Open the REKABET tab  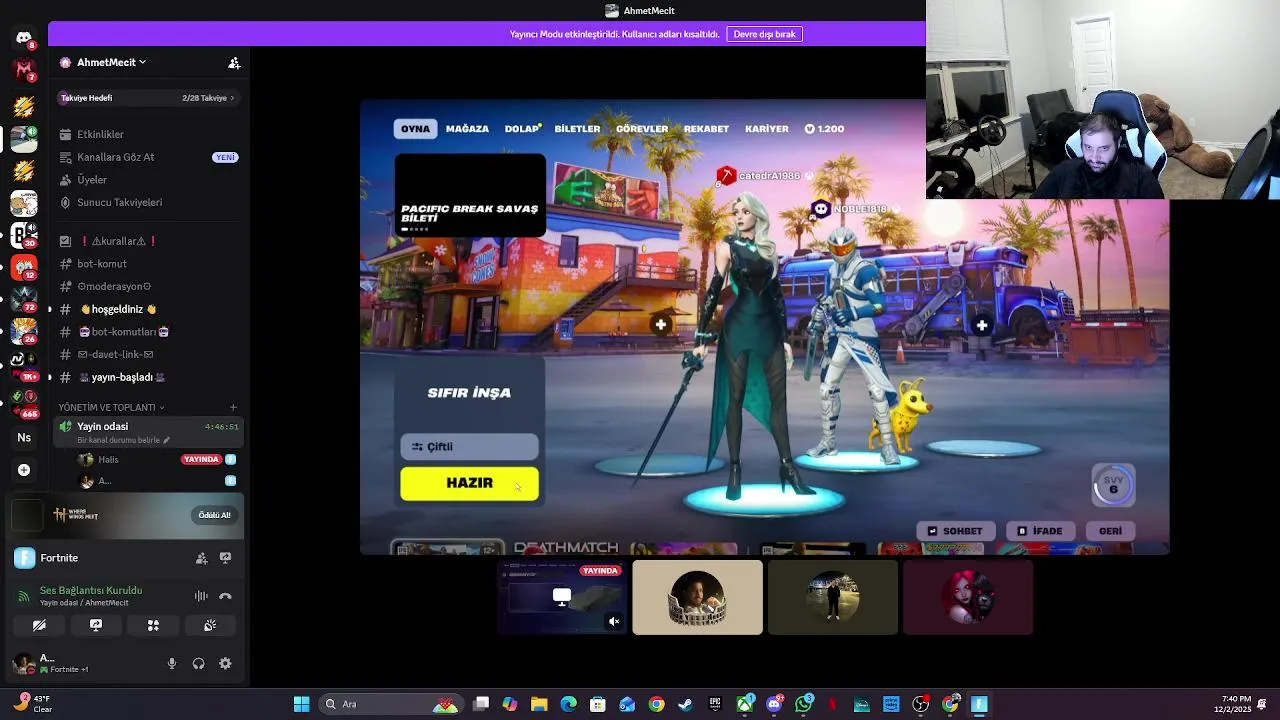[x=706, y=129]
